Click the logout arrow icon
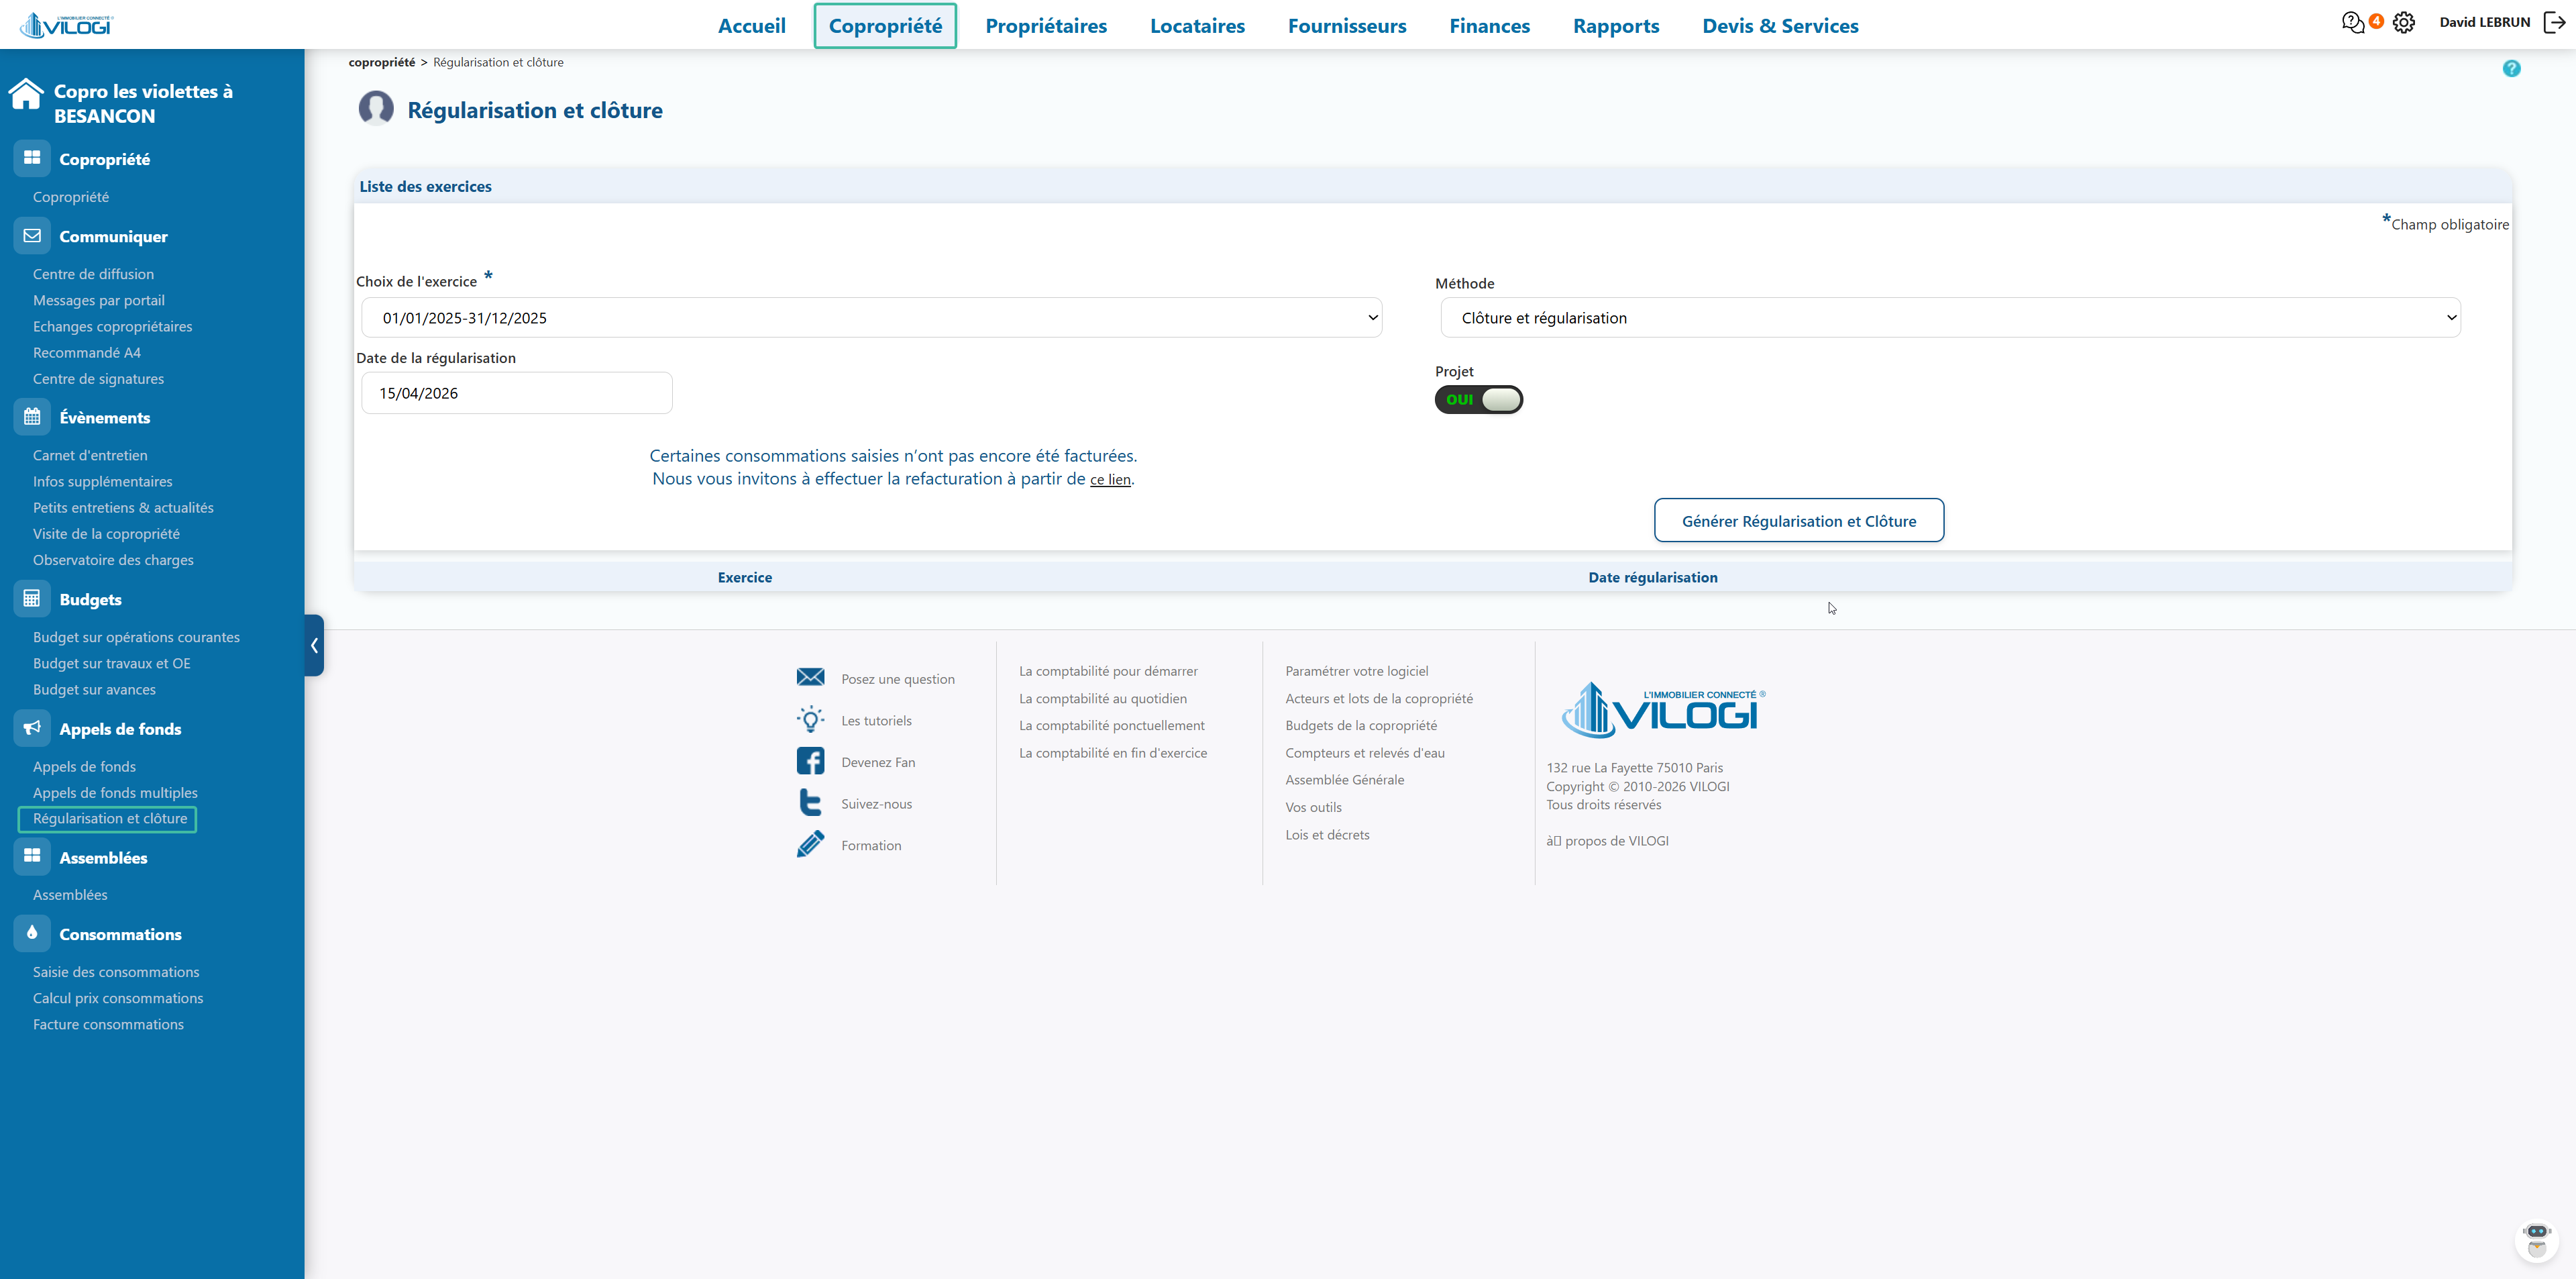The width and height of the screenshot is (2576, 1279). 2554,22
